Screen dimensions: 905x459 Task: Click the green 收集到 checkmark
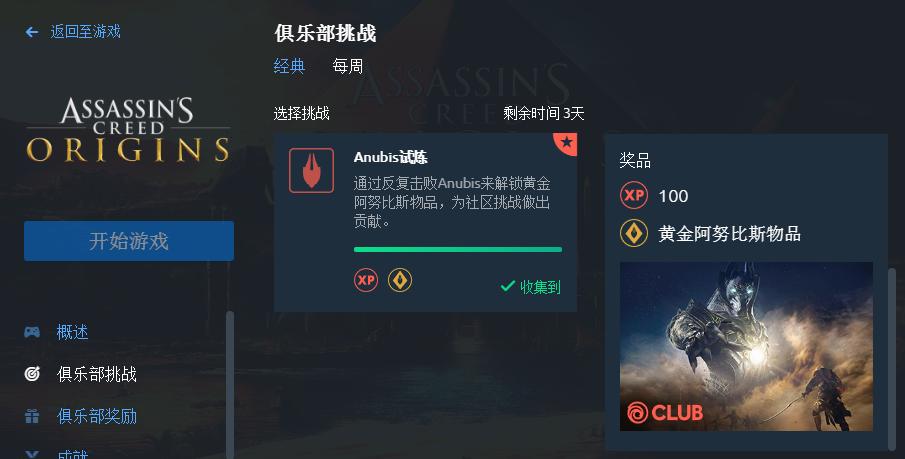click(508, 286)
